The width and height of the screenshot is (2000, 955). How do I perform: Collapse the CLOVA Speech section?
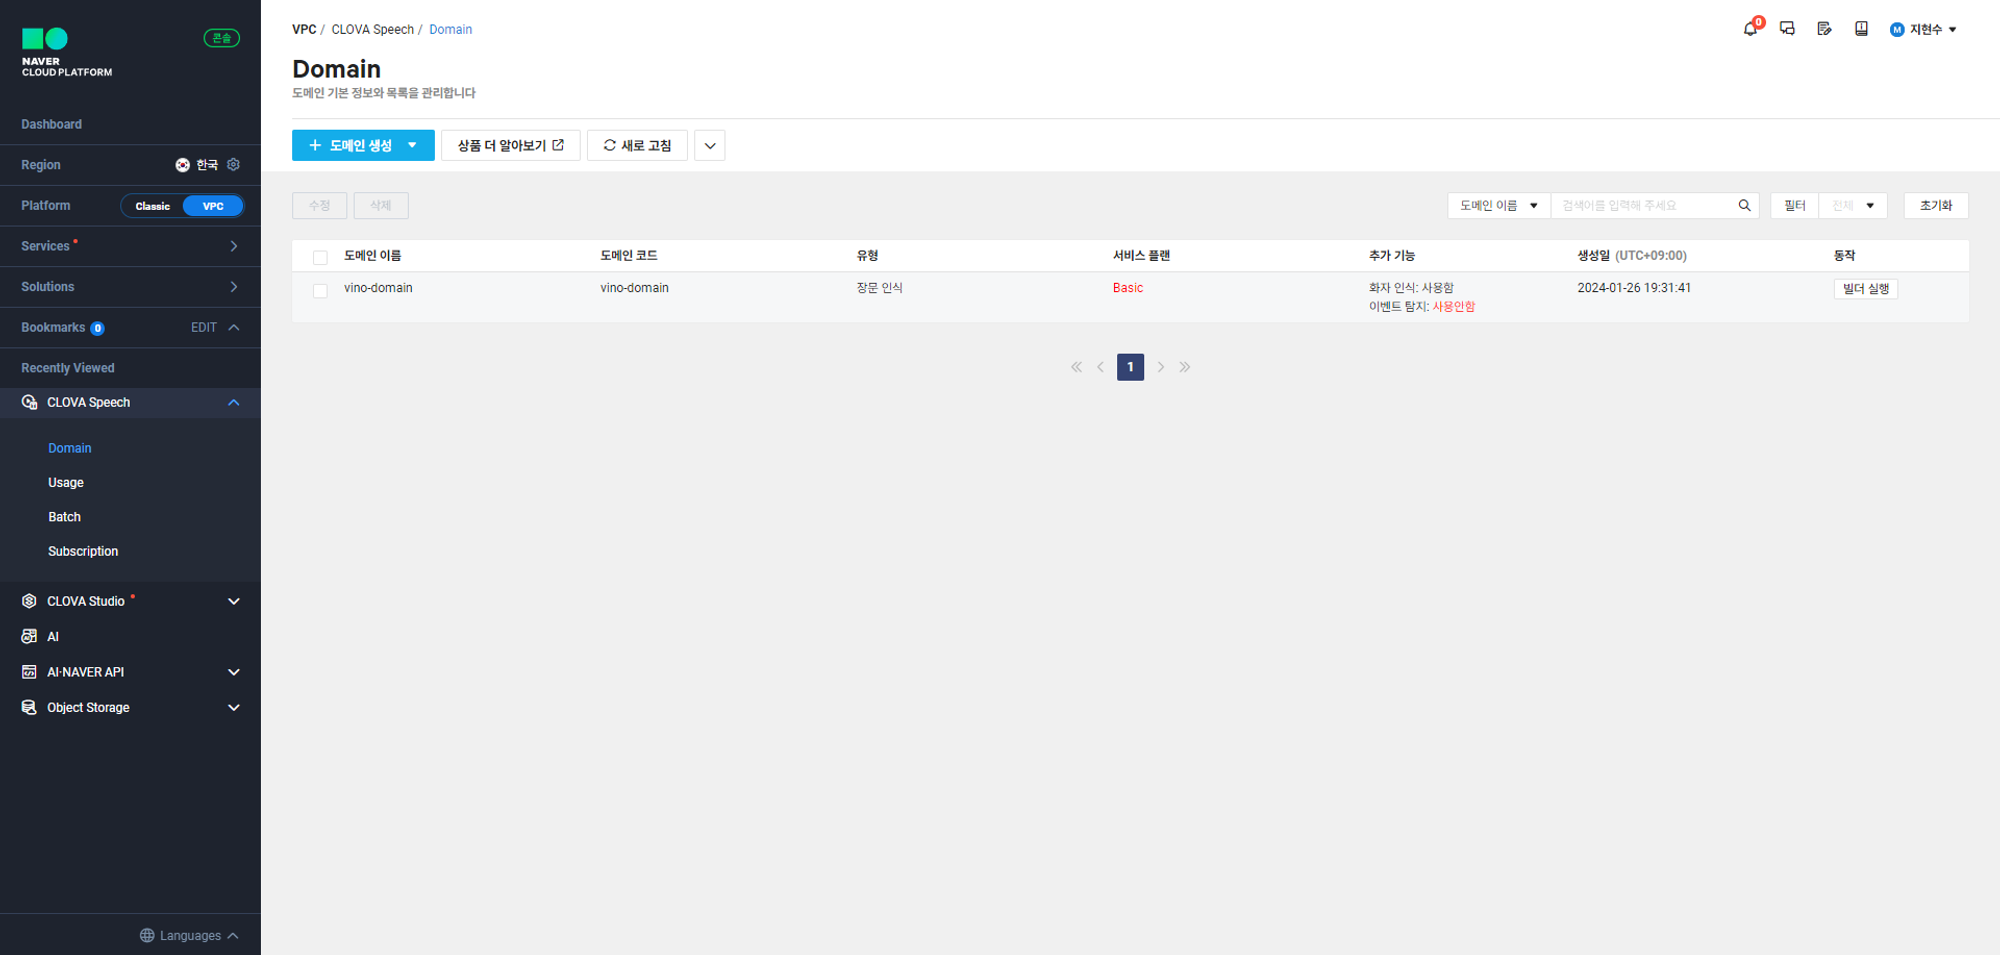pos(234,402)
